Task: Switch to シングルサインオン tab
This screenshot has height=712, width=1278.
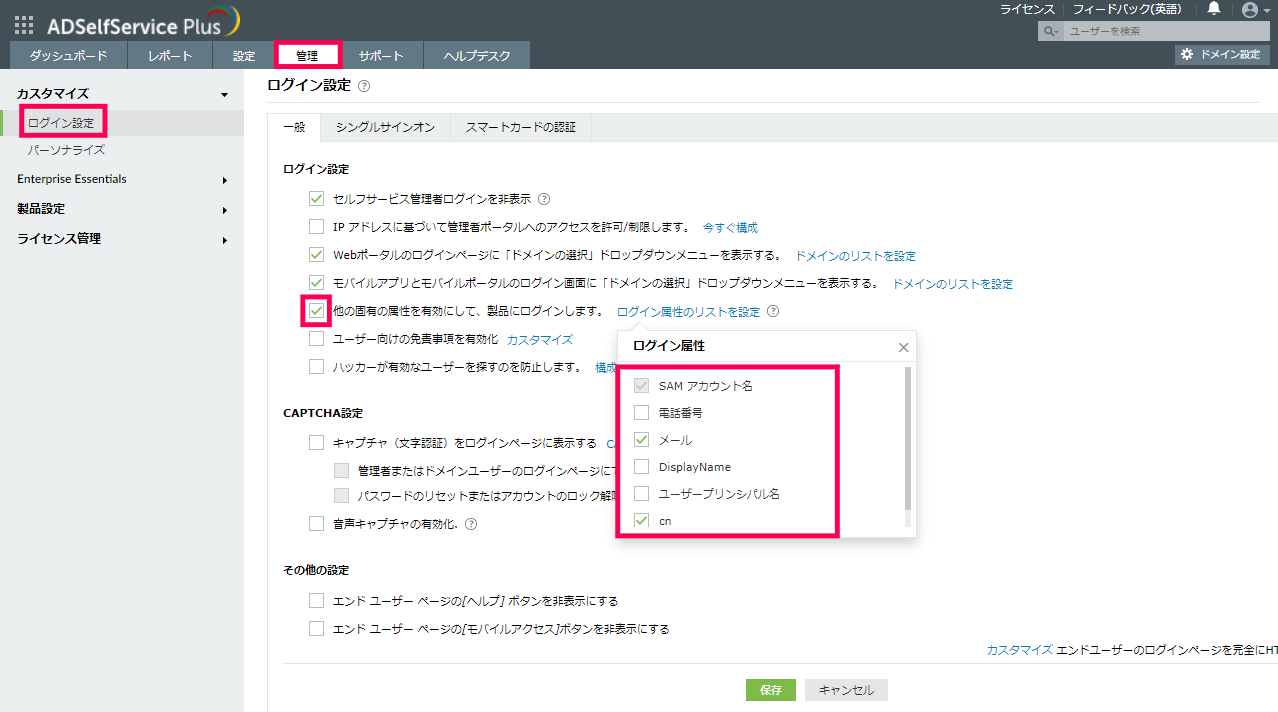Action: [385, 127]
